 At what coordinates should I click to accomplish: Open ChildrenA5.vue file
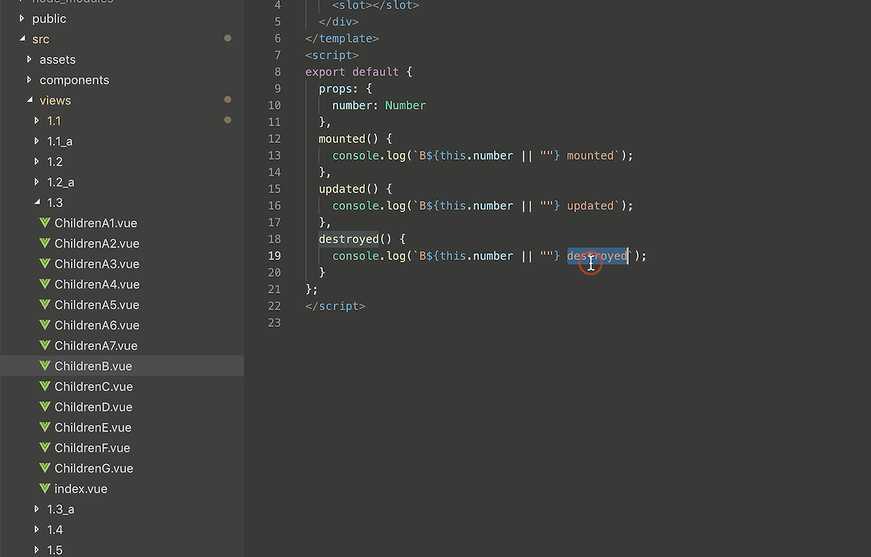click(97, 305)
